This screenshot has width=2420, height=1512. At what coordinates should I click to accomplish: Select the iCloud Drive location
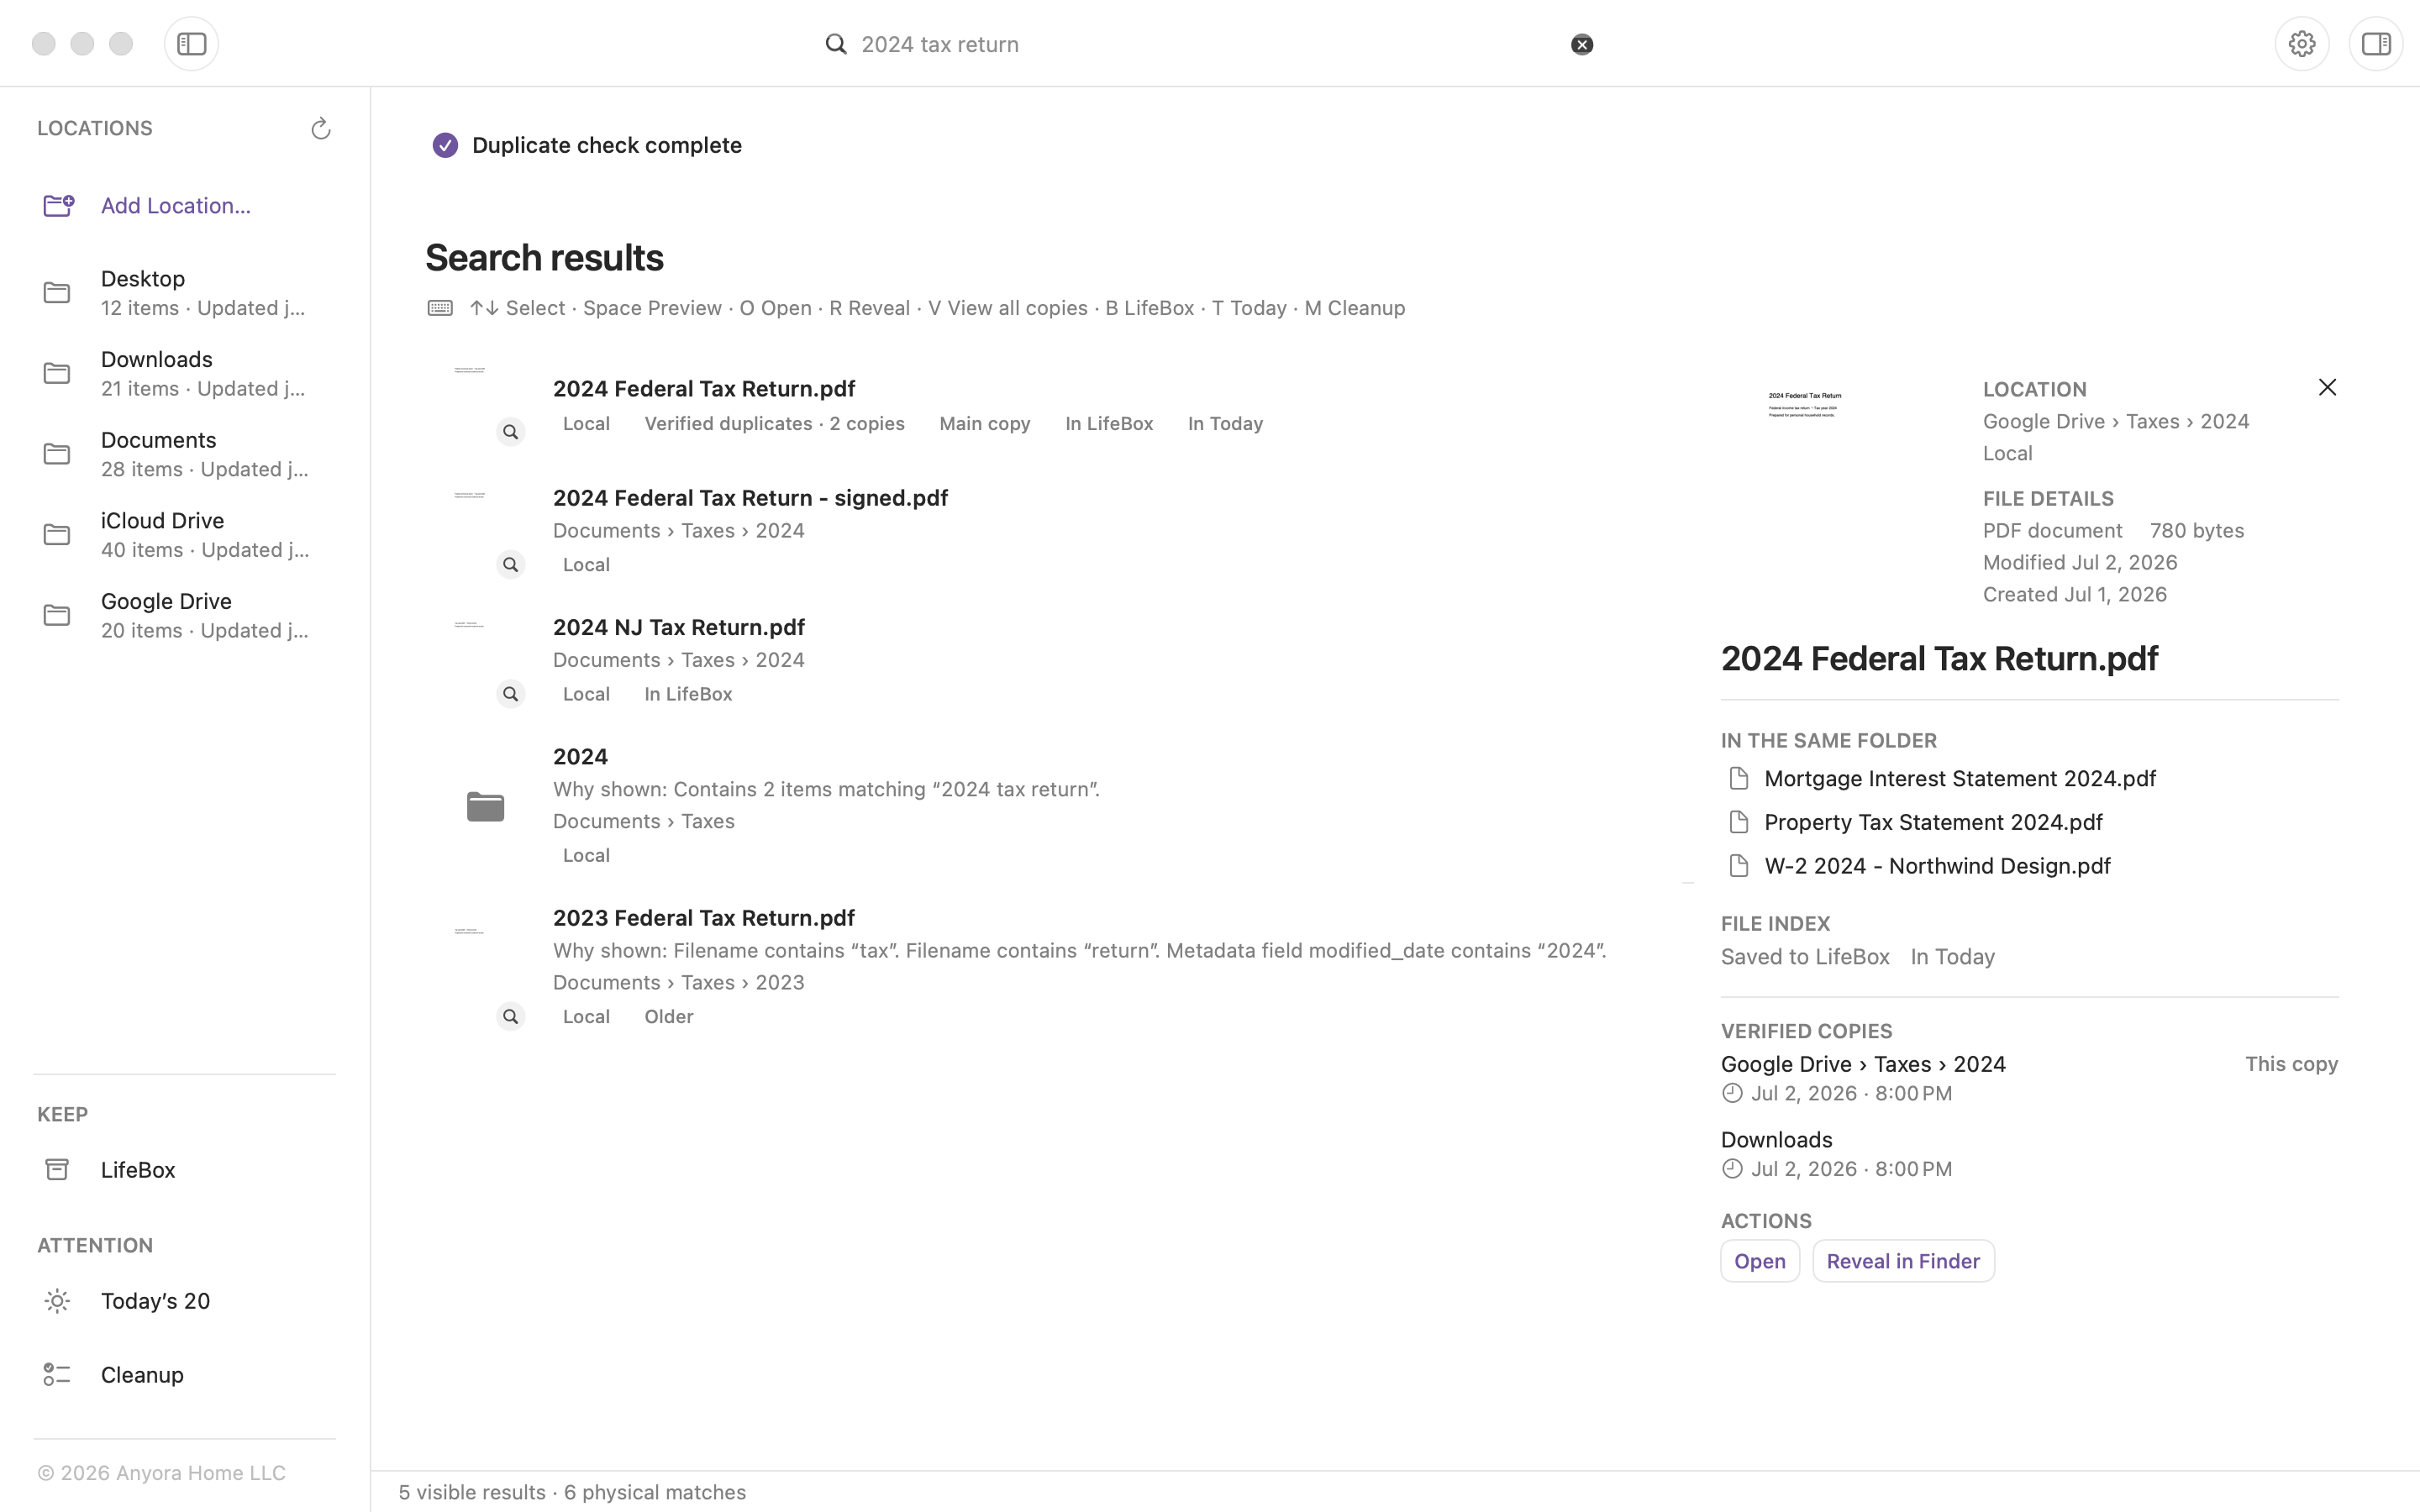[185, 534]
